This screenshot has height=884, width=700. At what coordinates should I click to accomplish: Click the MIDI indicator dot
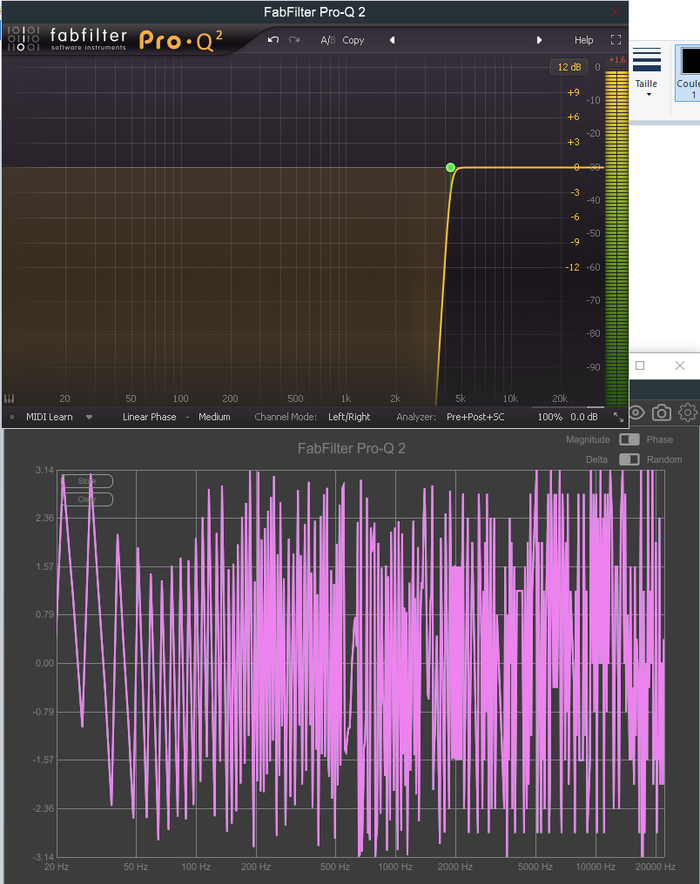coord(12,417)
